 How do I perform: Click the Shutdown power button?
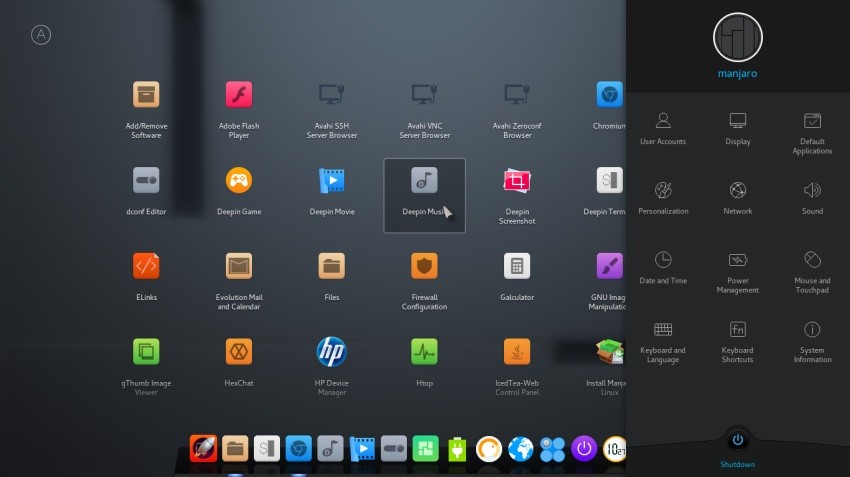(737, 440)
